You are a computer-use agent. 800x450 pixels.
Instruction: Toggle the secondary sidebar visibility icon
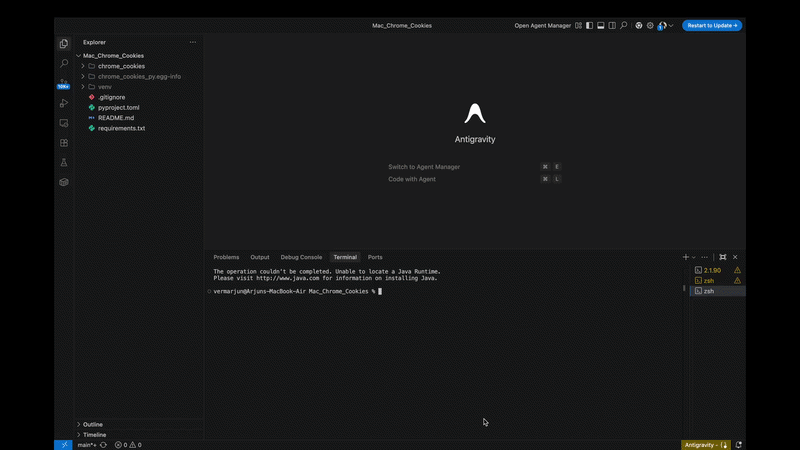point(612,26)
